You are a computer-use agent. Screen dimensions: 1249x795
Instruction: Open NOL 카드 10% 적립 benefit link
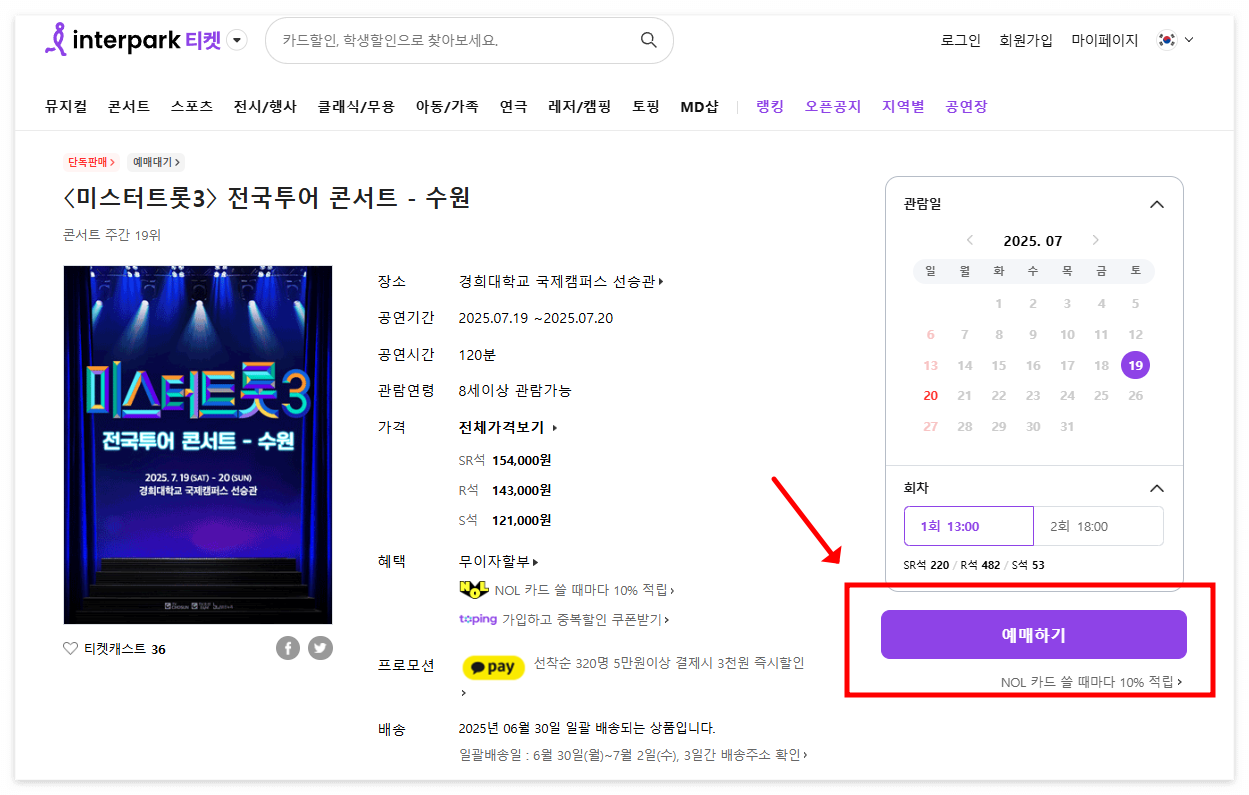[584, 590]
